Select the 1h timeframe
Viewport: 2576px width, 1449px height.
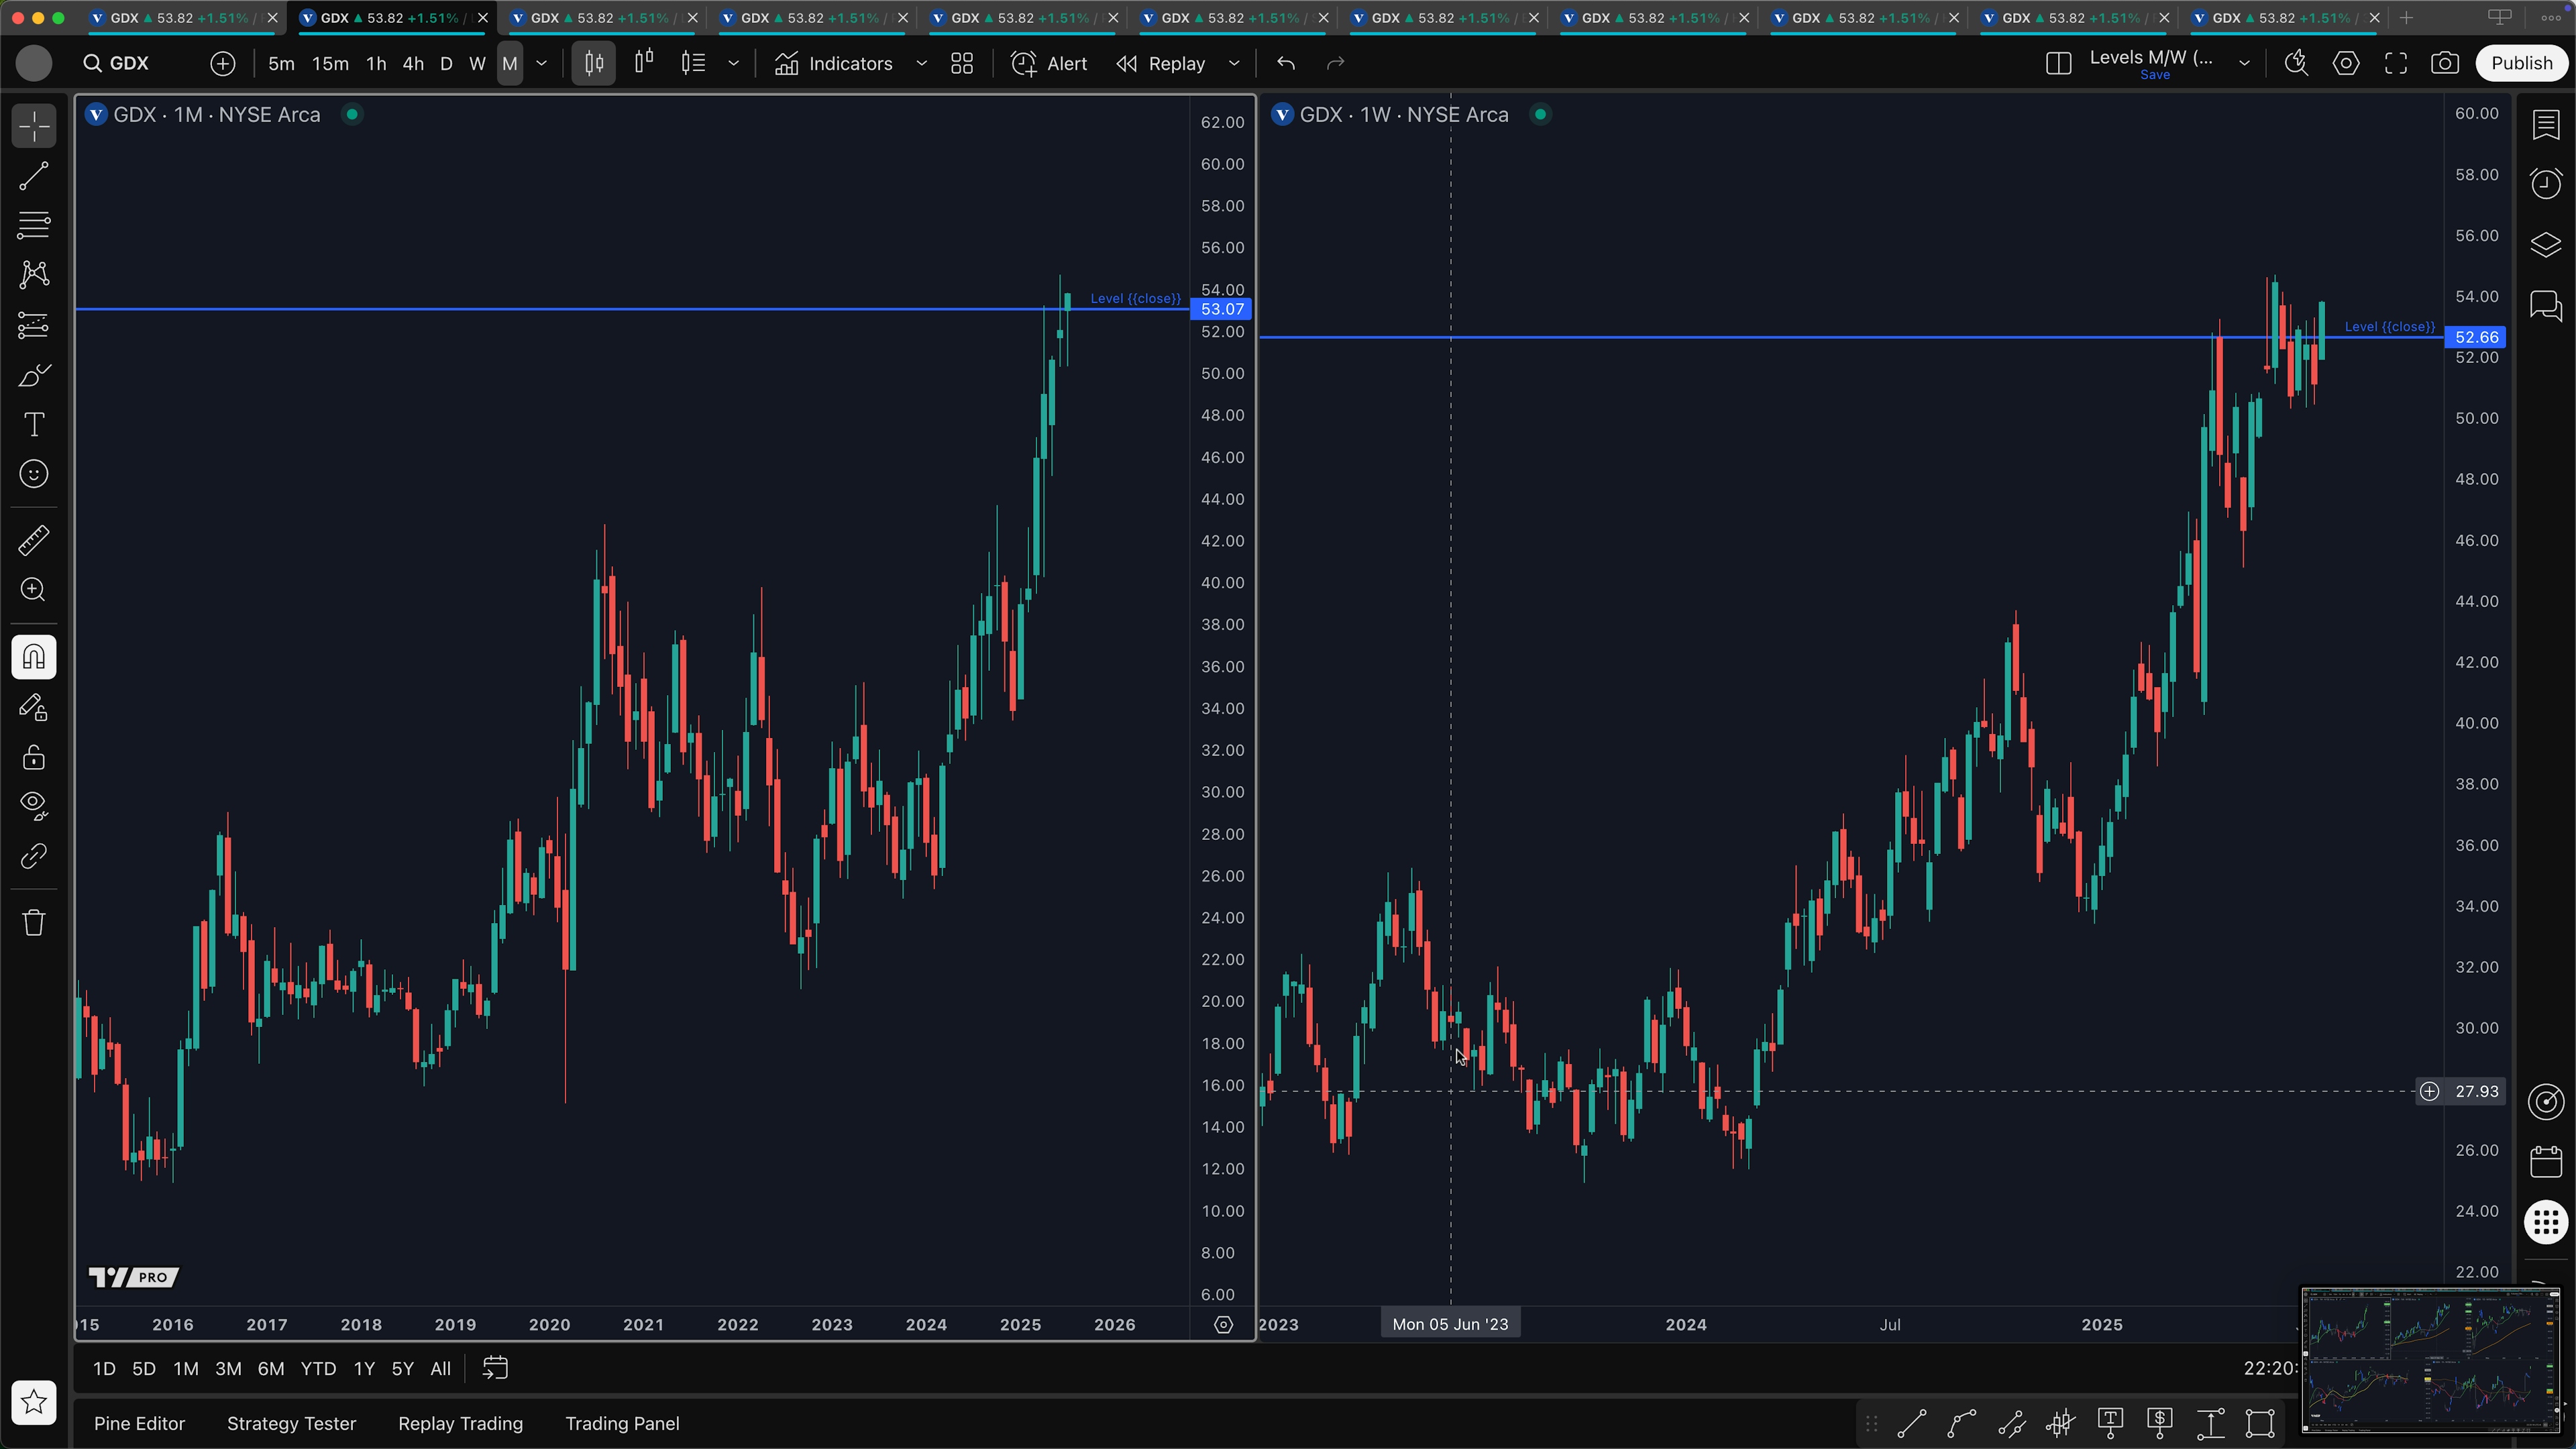click(x=376, y=64)
